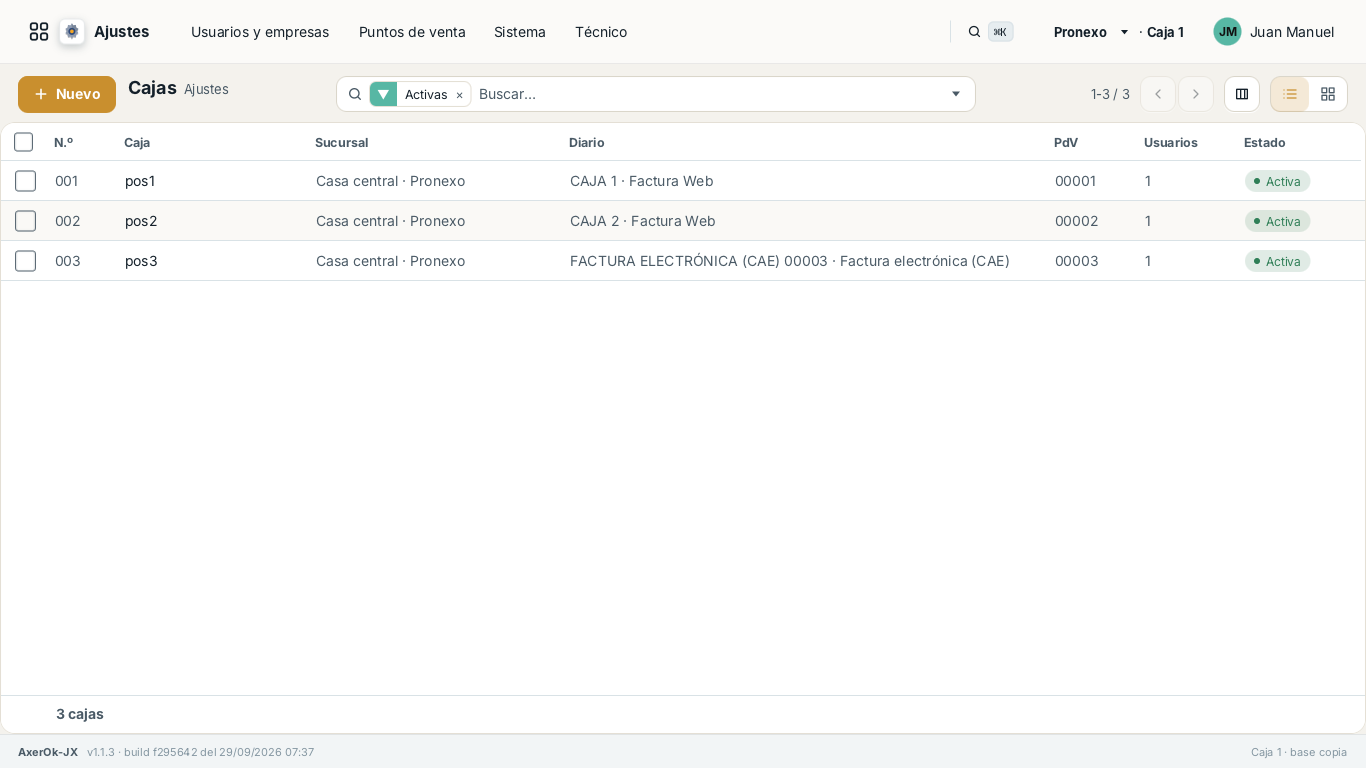Click the global search magnifier icon
1366x768 pixels.
(x=974, y=32)
